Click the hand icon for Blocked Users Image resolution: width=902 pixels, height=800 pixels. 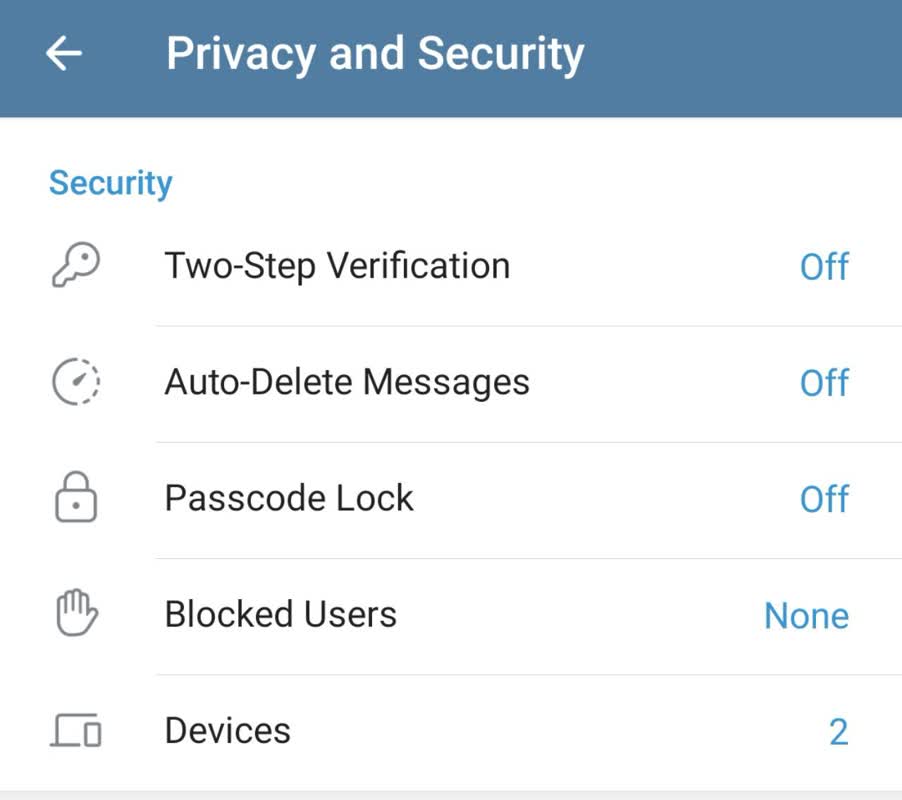pyautogui.click(x=76, y=614)
